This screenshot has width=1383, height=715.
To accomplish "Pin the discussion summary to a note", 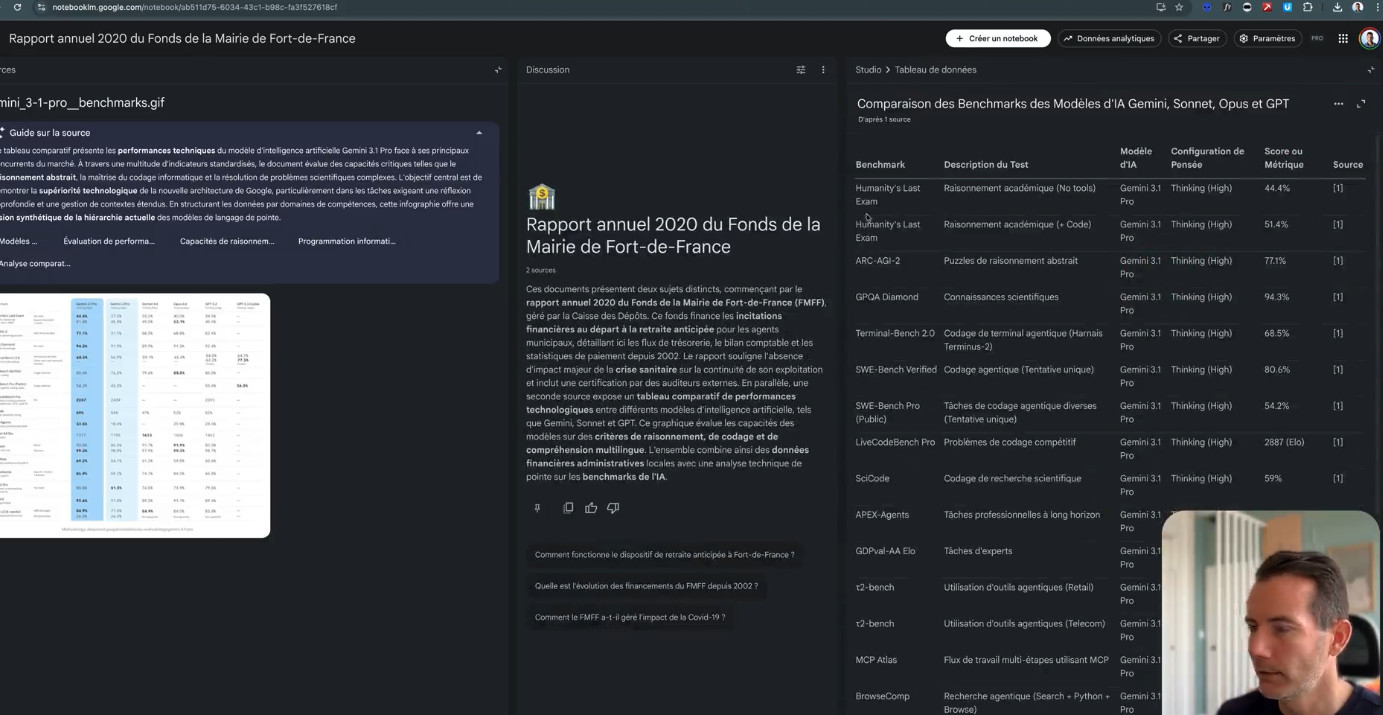I will coord(537,508).
